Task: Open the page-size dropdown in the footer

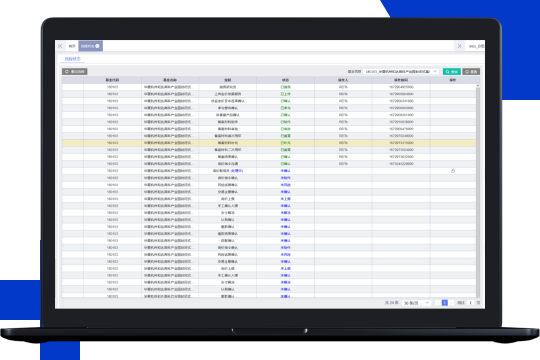Action: [x=416, y=303]
